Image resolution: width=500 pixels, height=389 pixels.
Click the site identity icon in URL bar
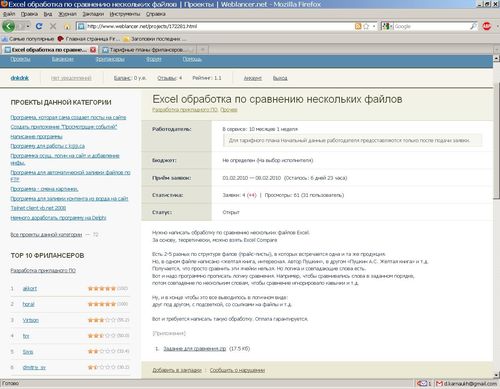pyautogui.click(x=81, y=26)
